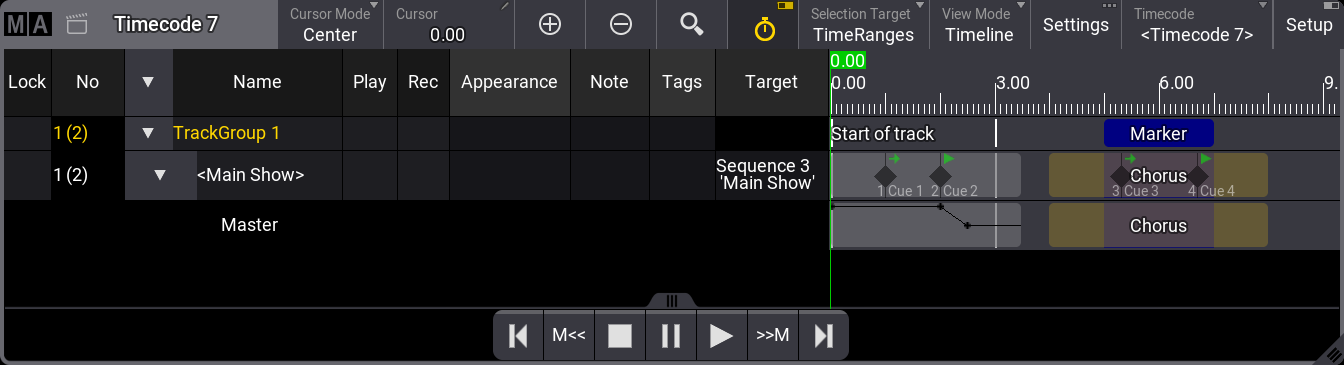This screenshot has width=1344, height=365.
Task: Click the MA logo icon
Action: point(27,25)
